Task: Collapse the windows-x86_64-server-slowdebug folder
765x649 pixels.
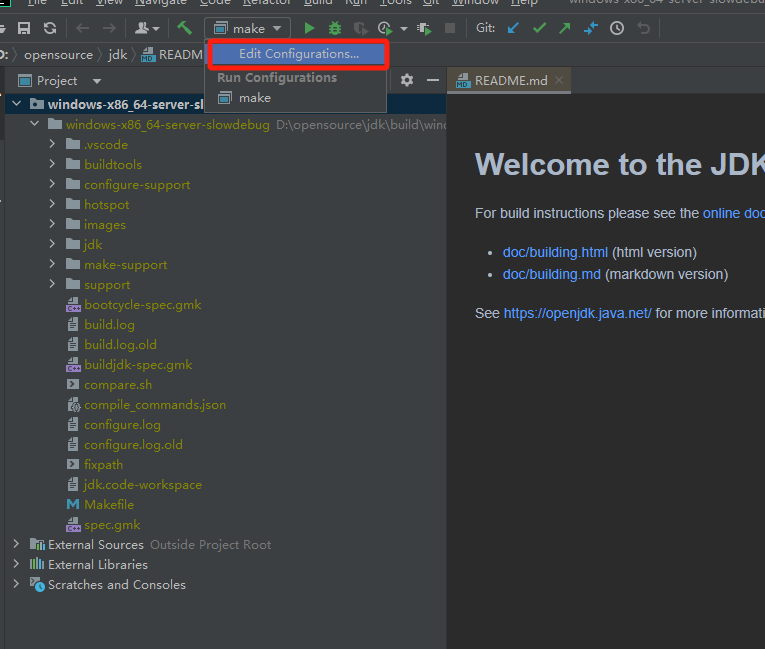Action: (x=35, y=124)
